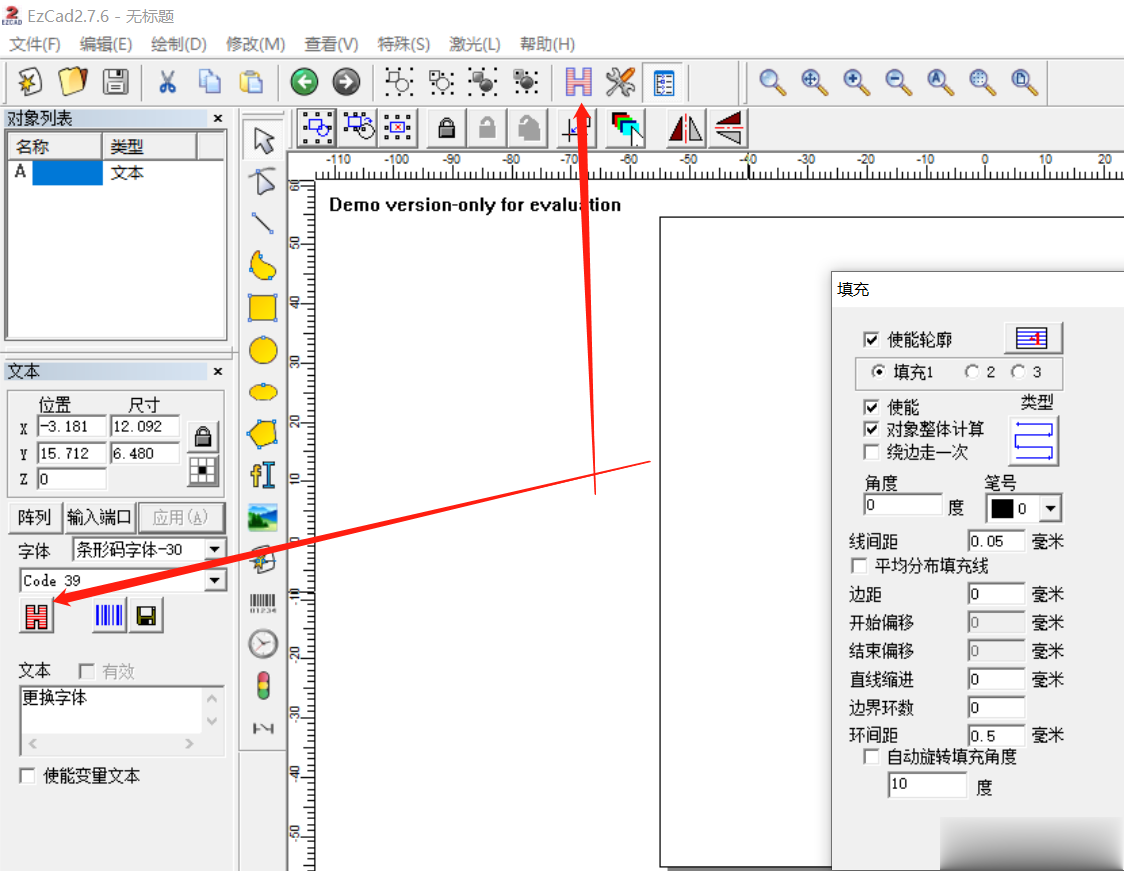Image resolution: width=1124 pixels, height=871 pixels.
Task: Open the 修改(M) menu
Action: 256,44
